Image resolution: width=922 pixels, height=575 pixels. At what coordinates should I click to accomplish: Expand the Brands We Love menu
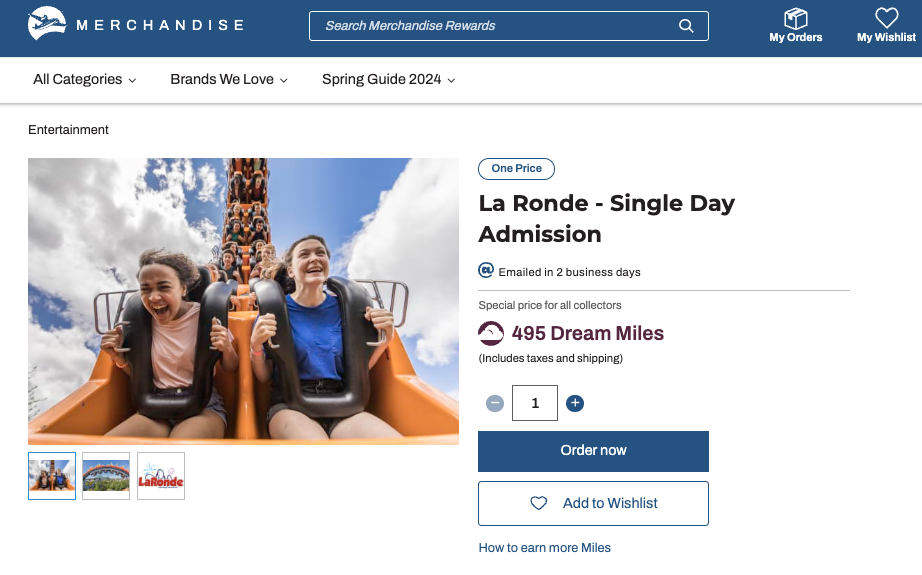click(x=229, y=79)
